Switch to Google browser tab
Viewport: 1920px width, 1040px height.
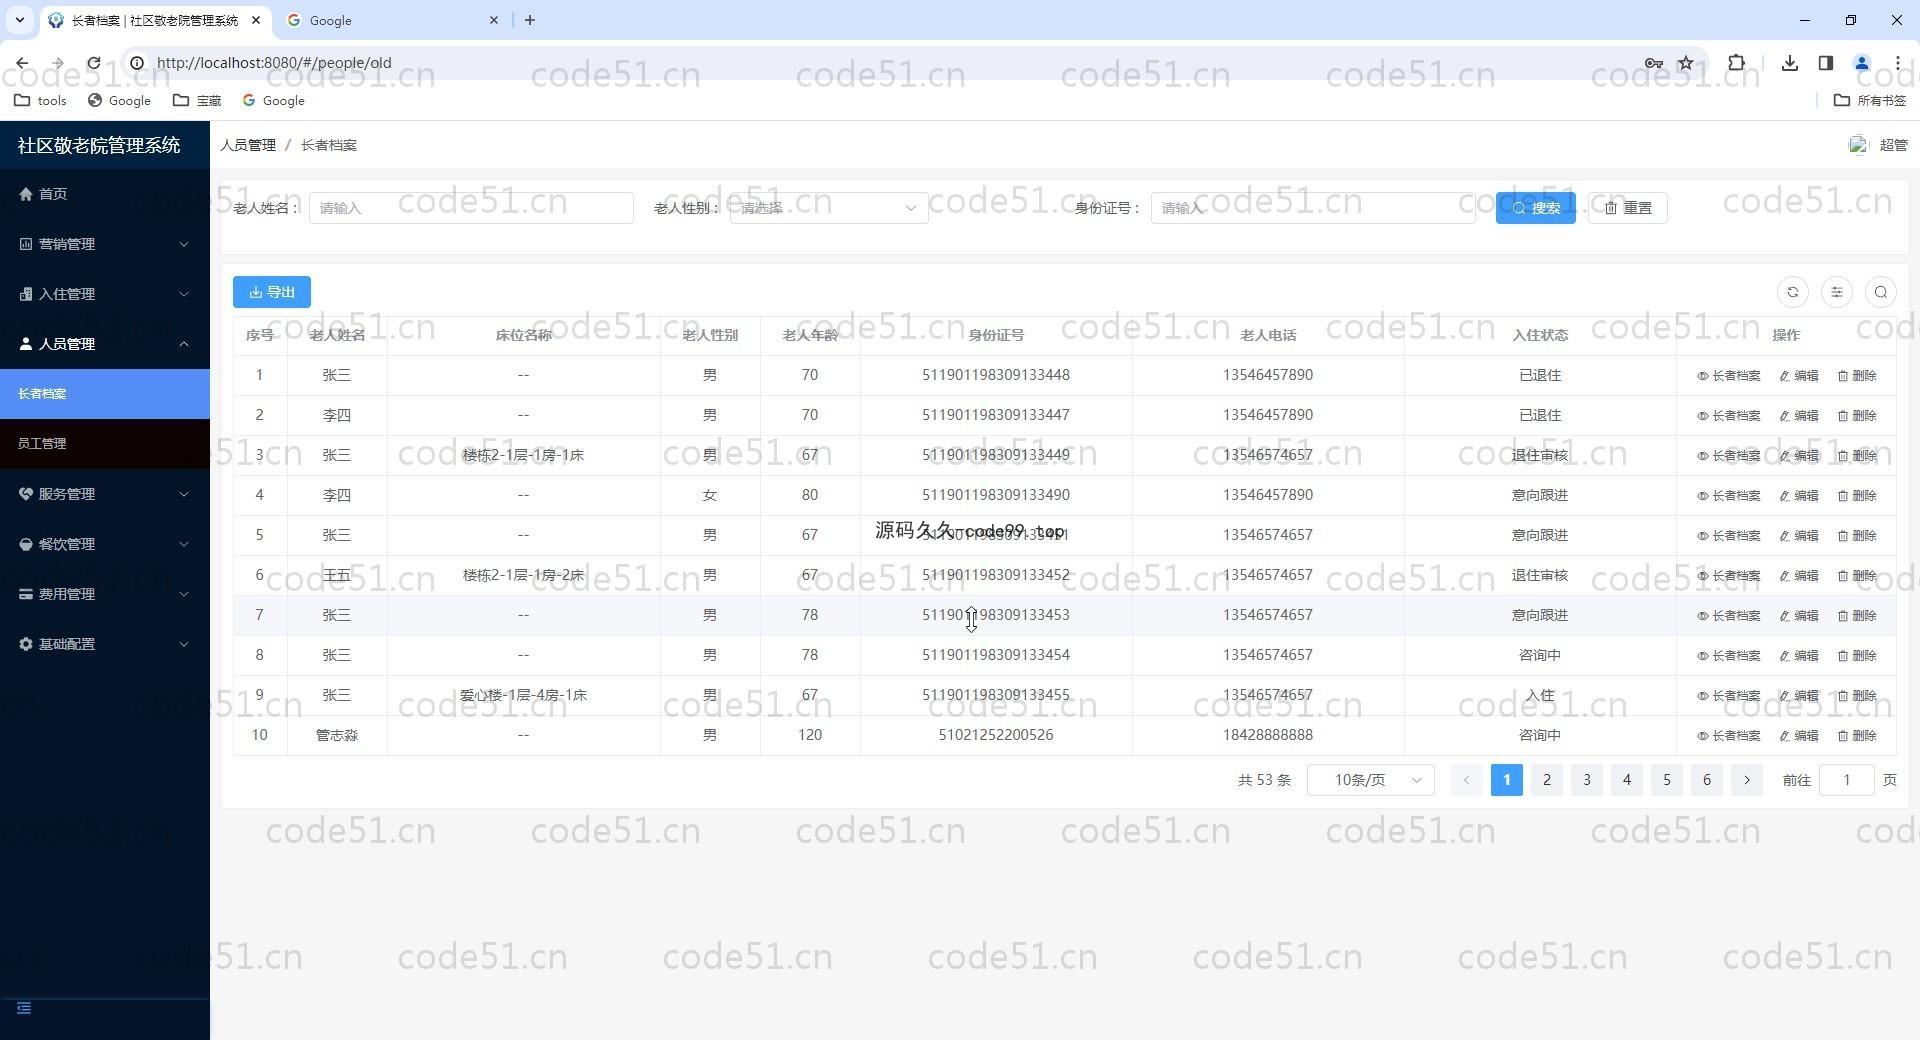click(x=394, y=20)
